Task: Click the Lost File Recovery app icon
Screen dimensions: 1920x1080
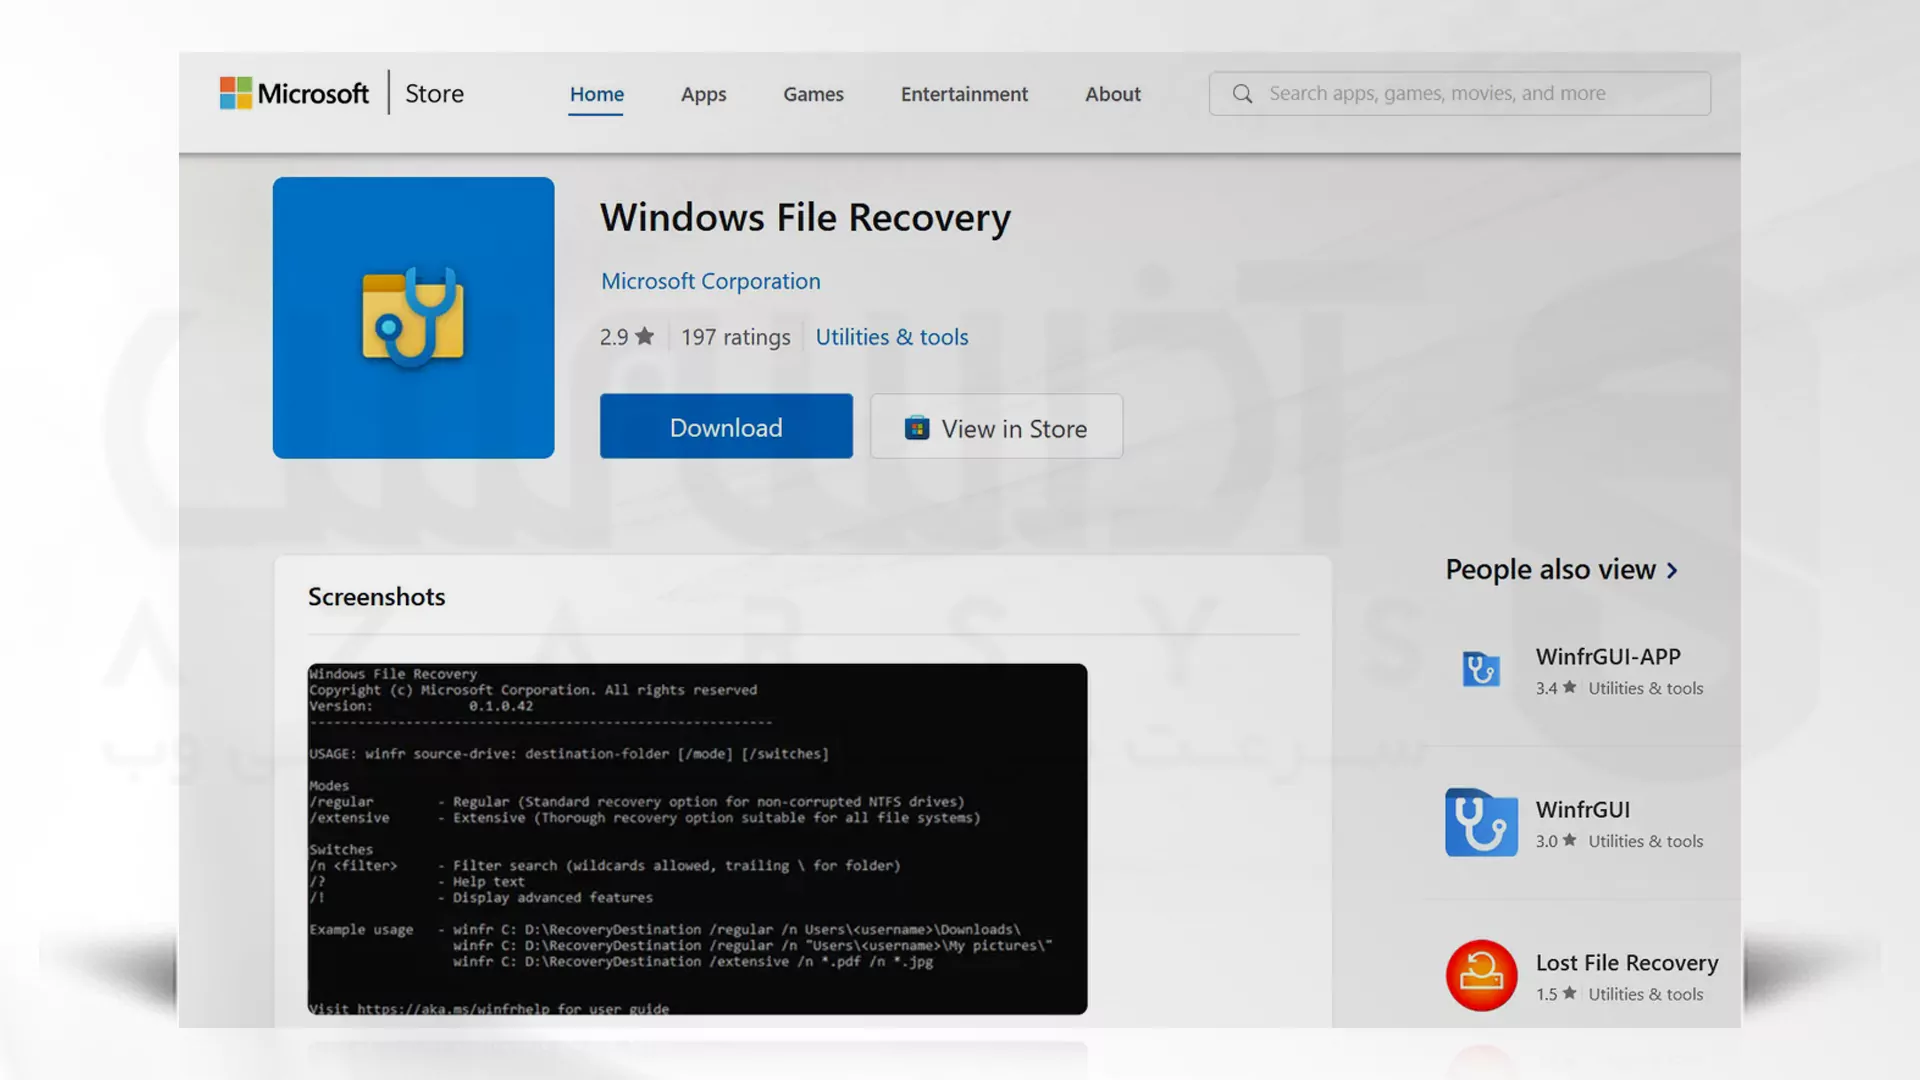Action: 1481,975
